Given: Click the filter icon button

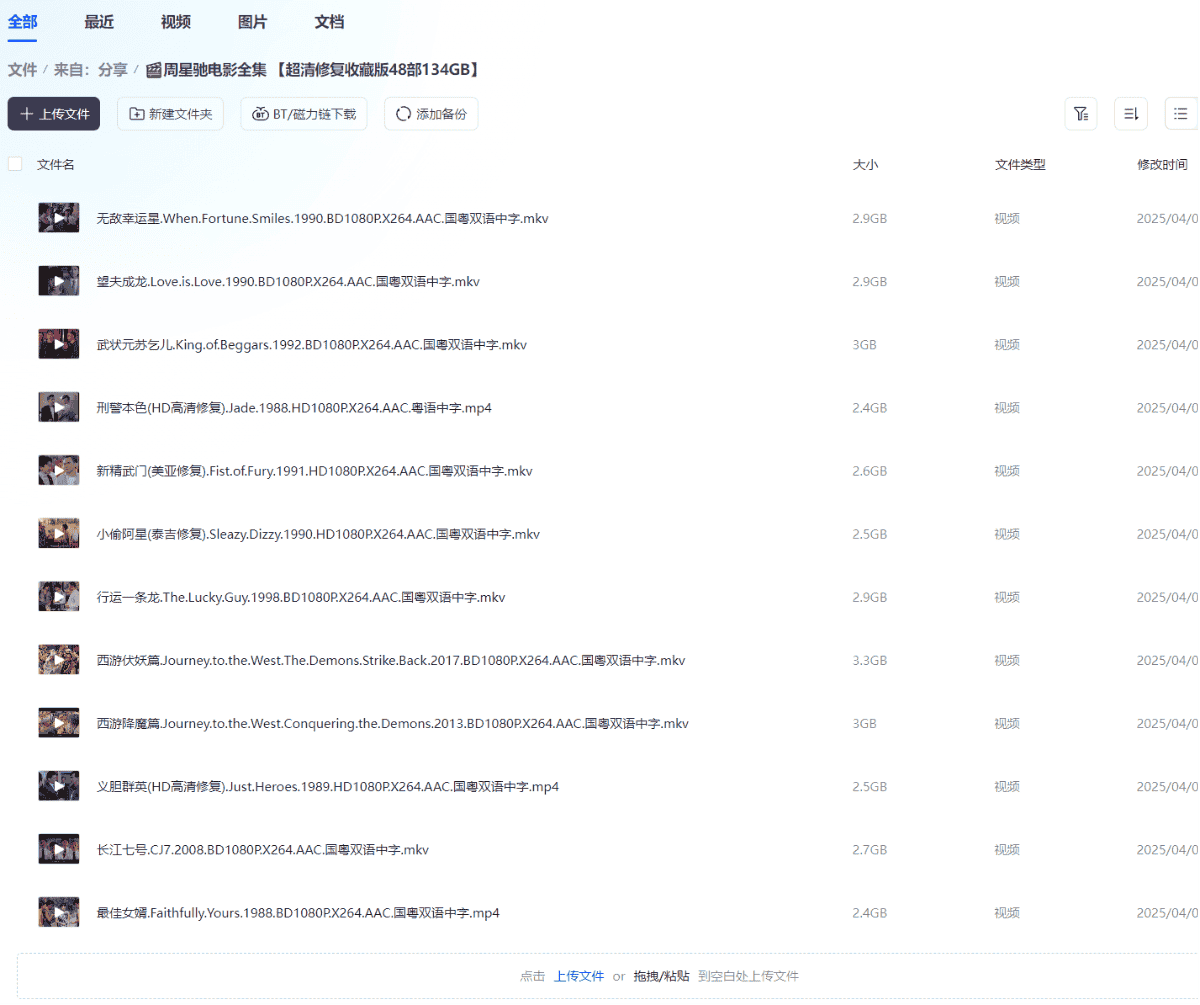Looking at the screenshot, I should point(1080,114).
